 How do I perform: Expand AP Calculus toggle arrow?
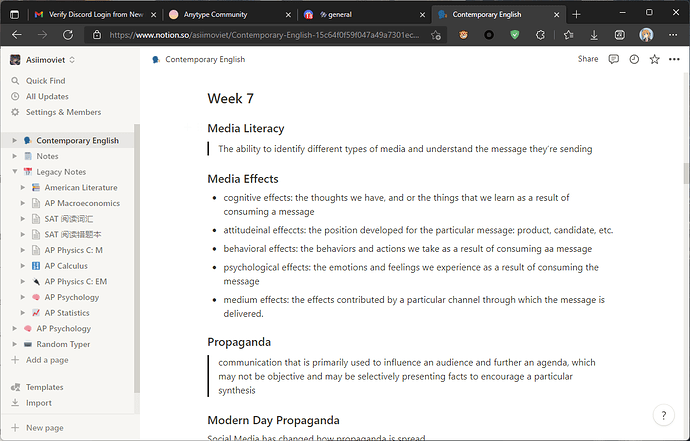pos(22,266)
